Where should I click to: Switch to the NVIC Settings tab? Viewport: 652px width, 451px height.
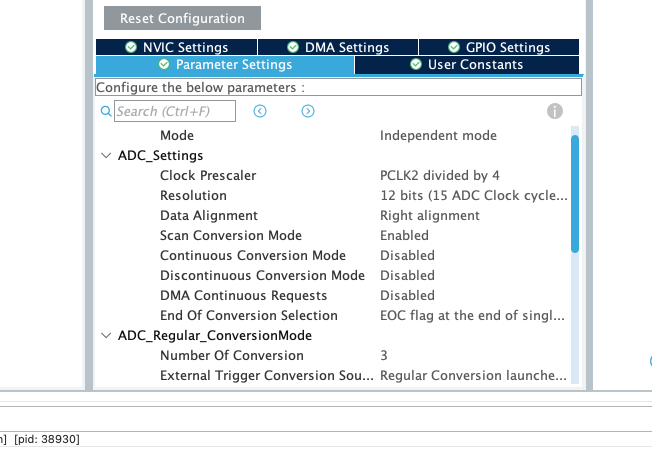click(x=176, y=47)
